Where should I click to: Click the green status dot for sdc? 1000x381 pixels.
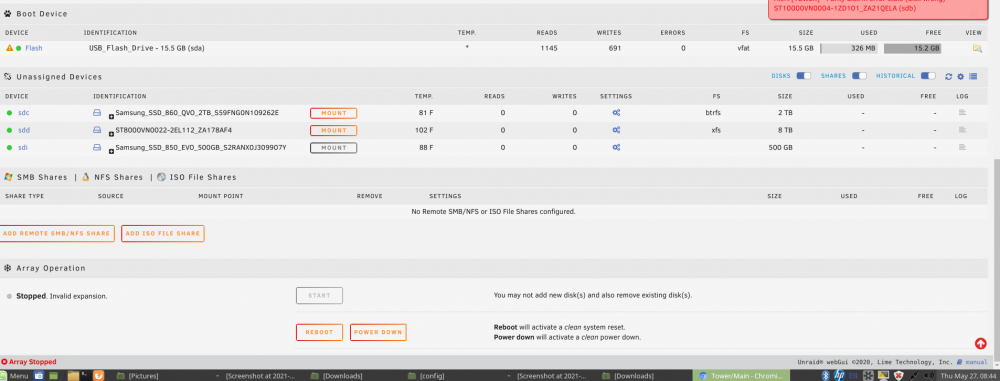point(10,113)
